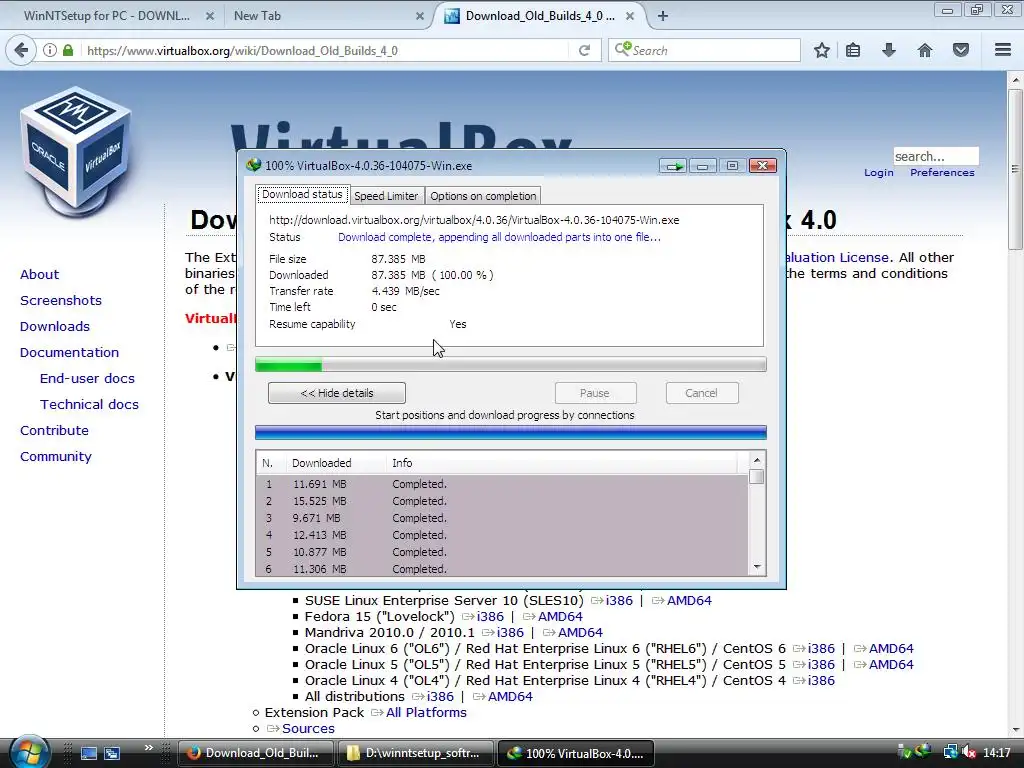Image resolution: width=1024 pixels, height=768 pixels.
Task: Click the VirtualBox cube logo
Action: tap(76, 152)
